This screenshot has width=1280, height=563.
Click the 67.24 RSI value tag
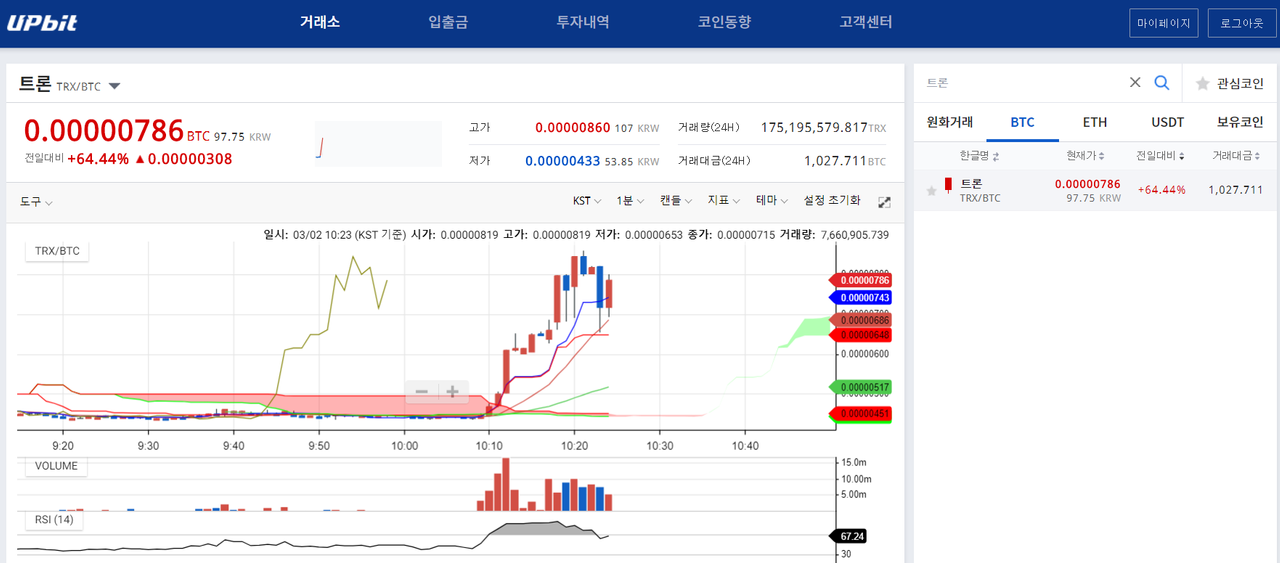[x=849, y=536]
